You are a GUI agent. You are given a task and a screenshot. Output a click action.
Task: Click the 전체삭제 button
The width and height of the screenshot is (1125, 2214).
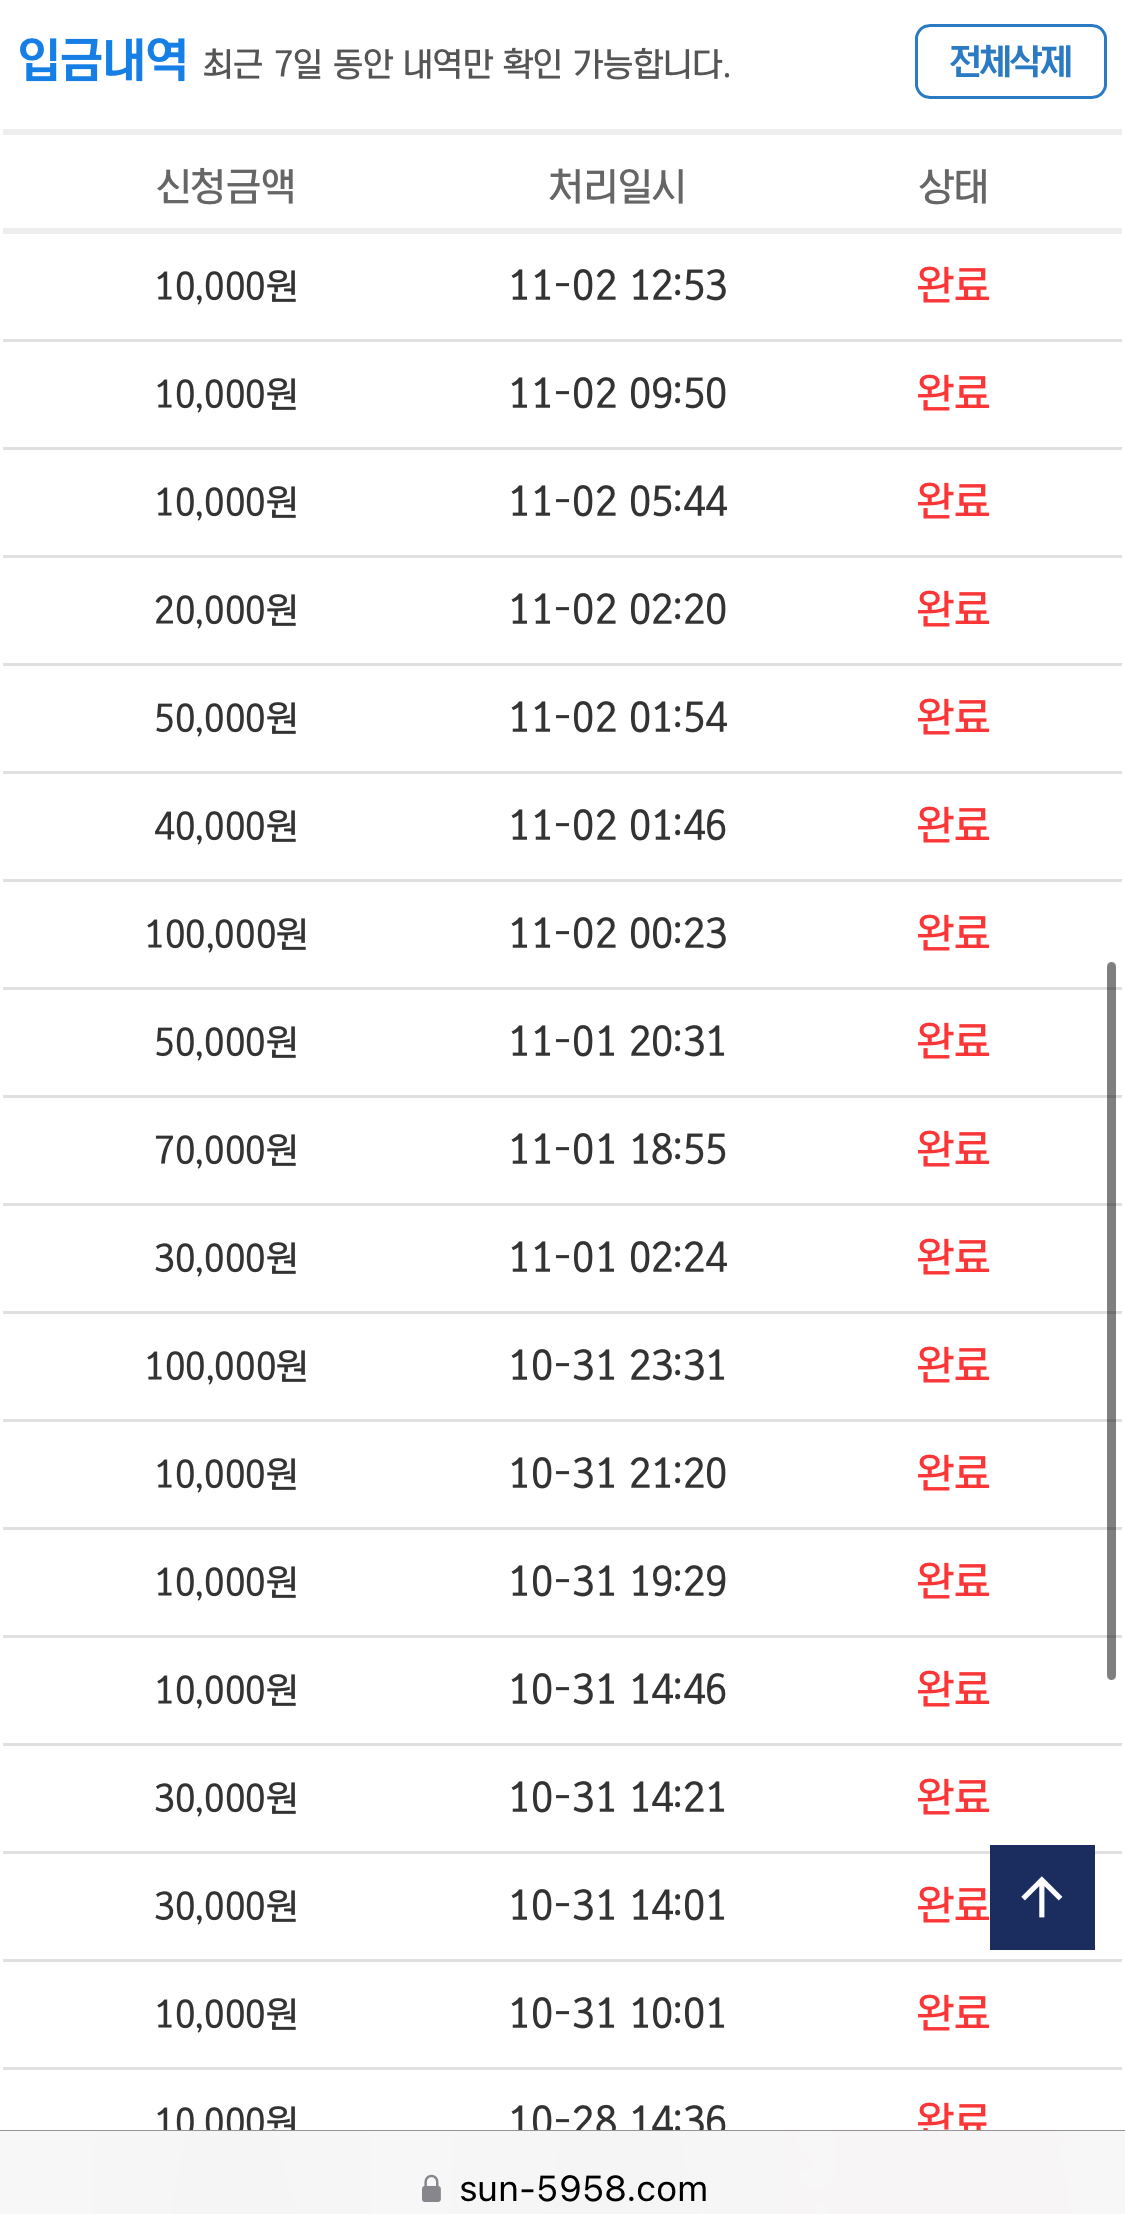point(1010,62)
